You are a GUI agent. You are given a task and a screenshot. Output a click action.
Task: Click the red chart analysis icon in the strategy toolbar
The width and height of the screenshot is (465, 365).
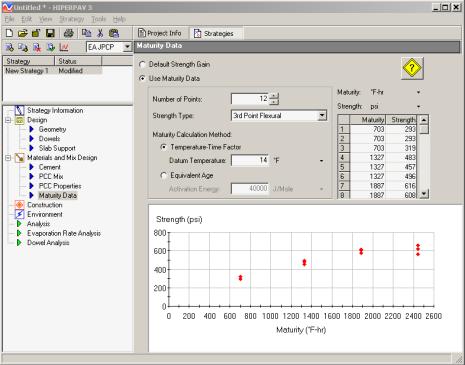[x=64, y=47]
